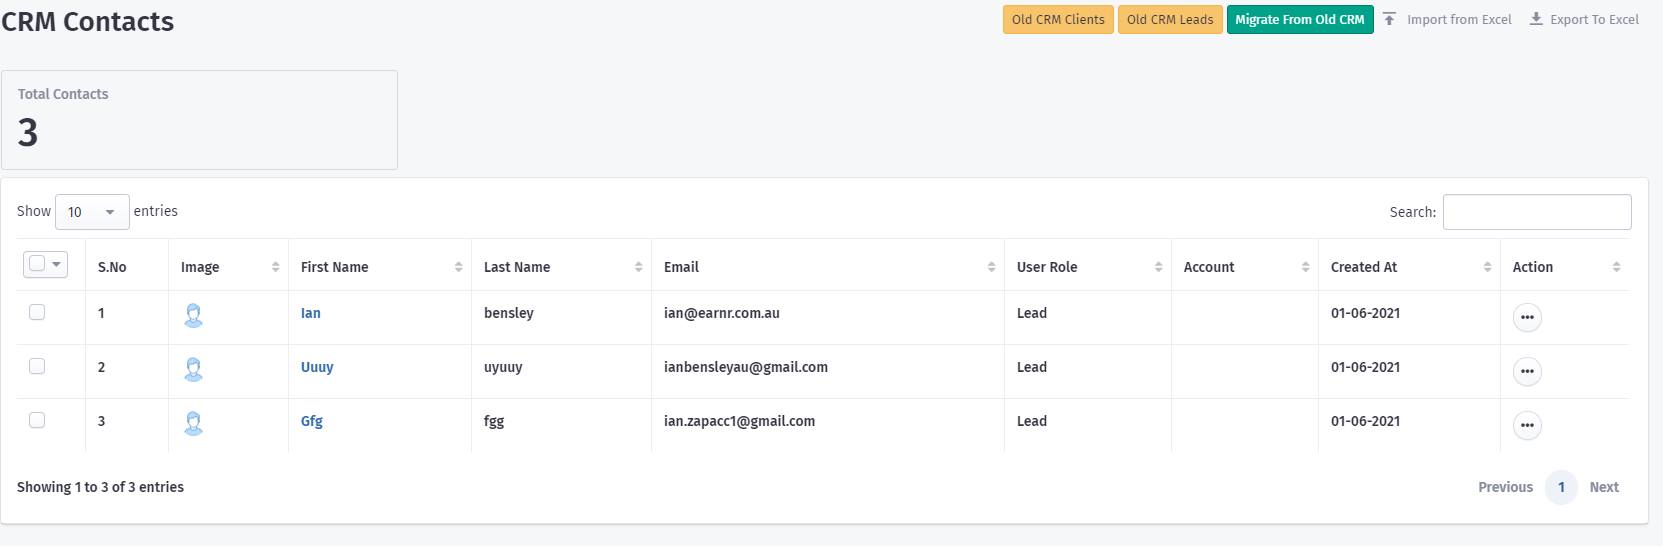Open action menu for Gfg's row

click(x=1526, y=425)
